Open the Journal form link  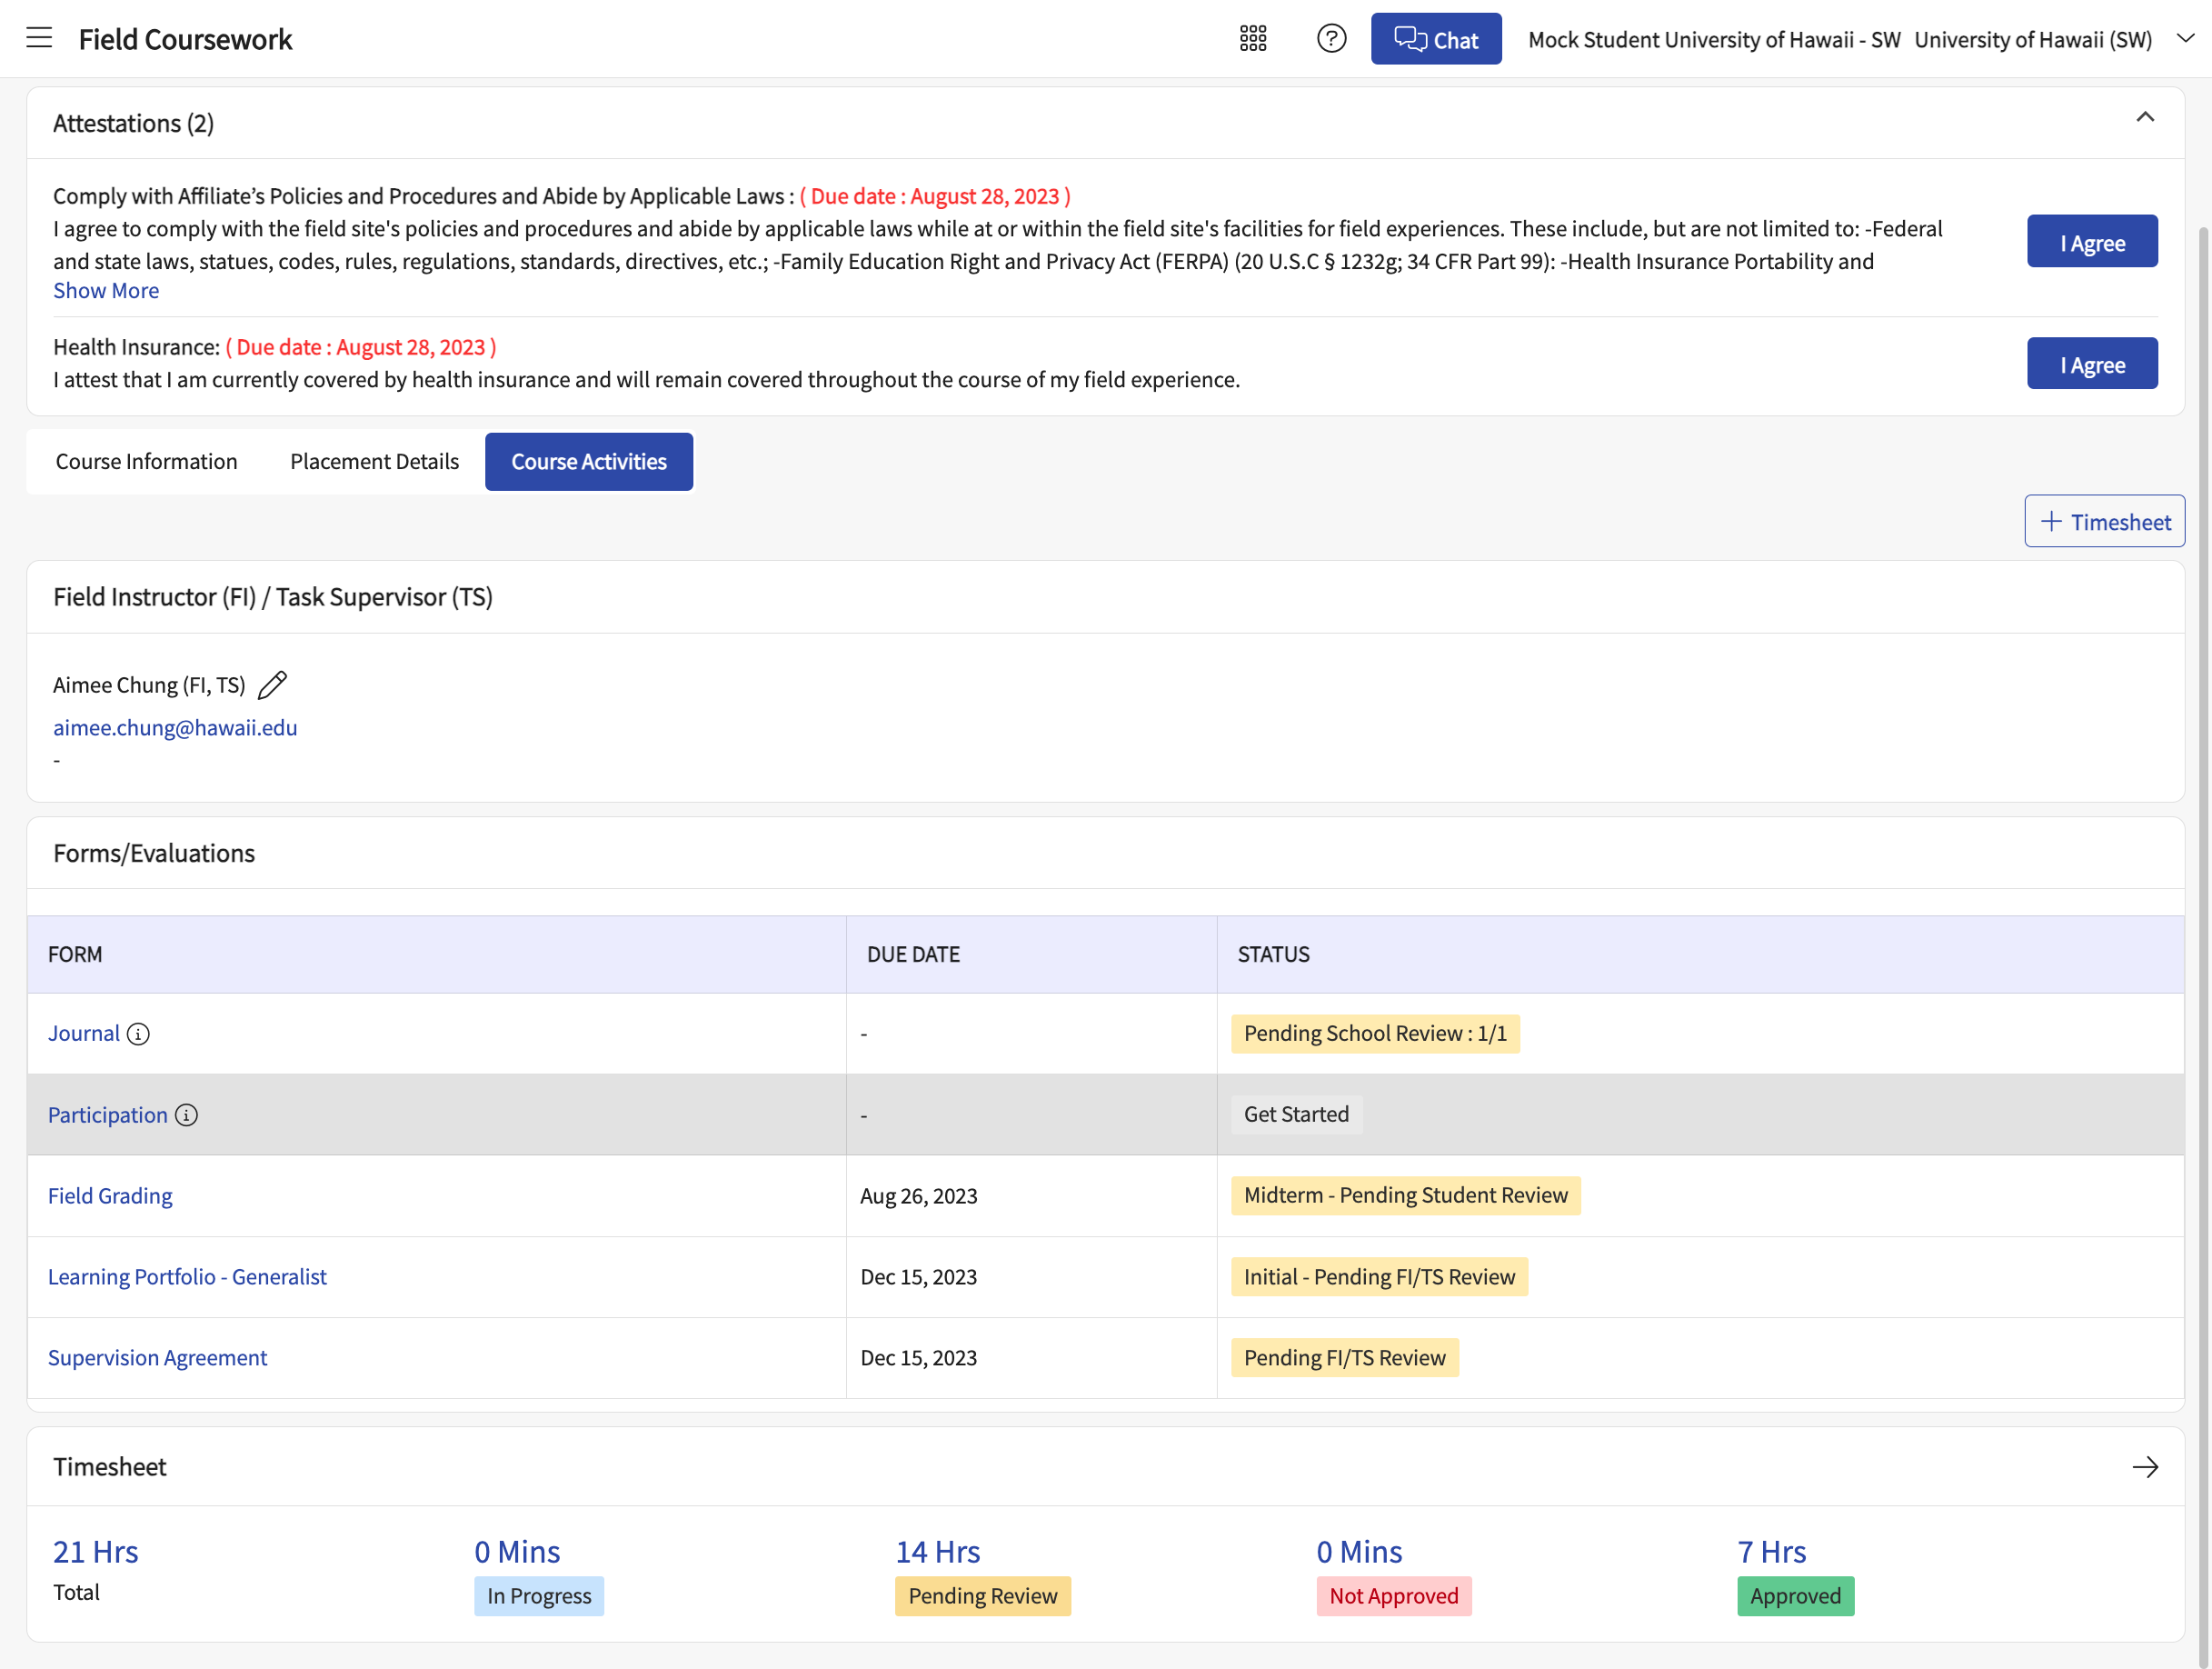click(x=84, y=1033)
